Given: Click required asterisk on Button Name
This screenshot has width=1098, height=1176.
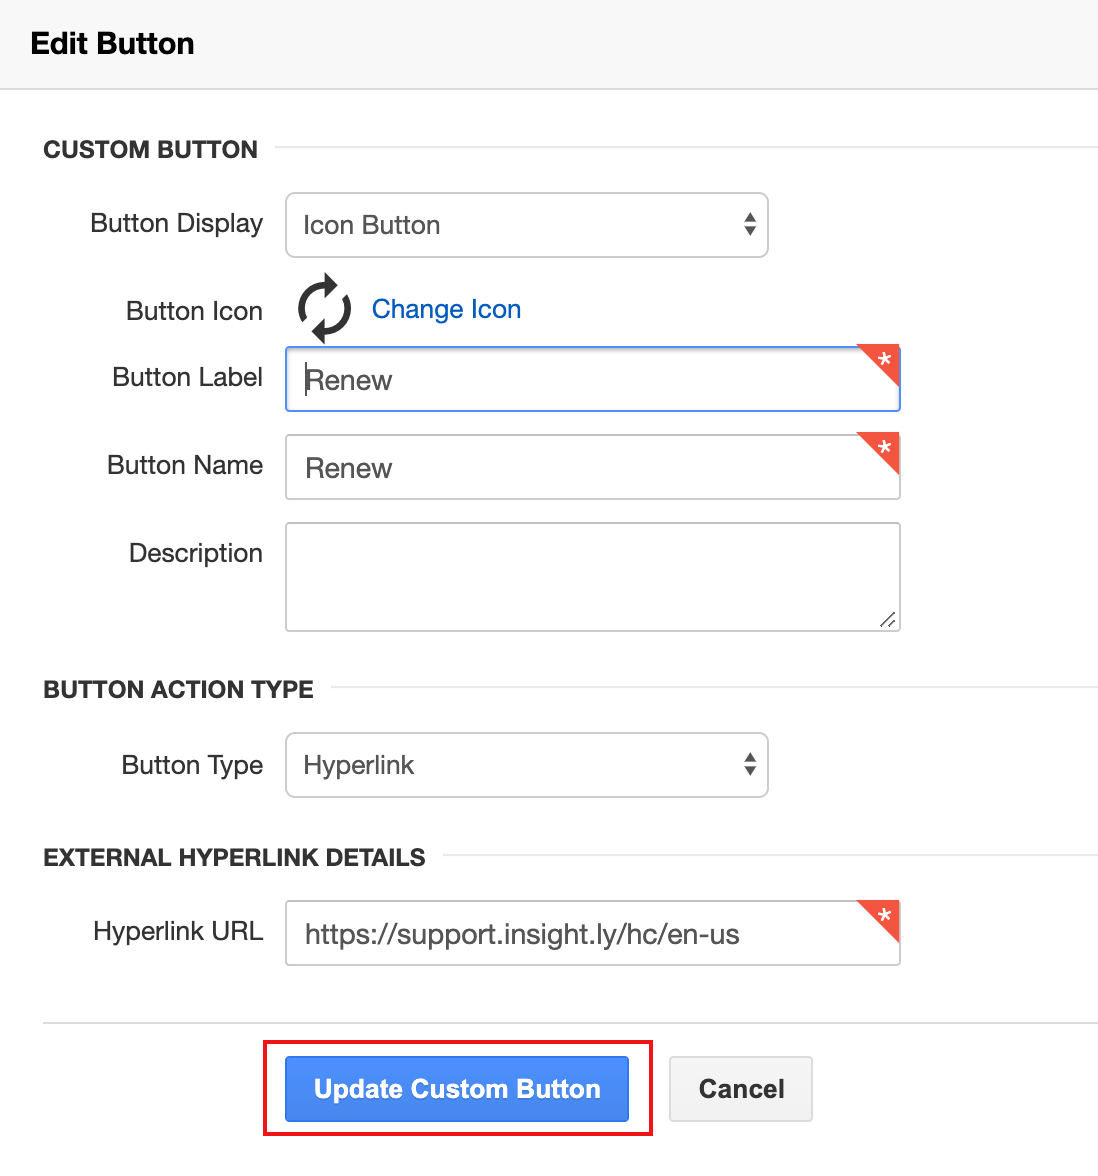Looking at the screenshot, I should pos(884,448).
